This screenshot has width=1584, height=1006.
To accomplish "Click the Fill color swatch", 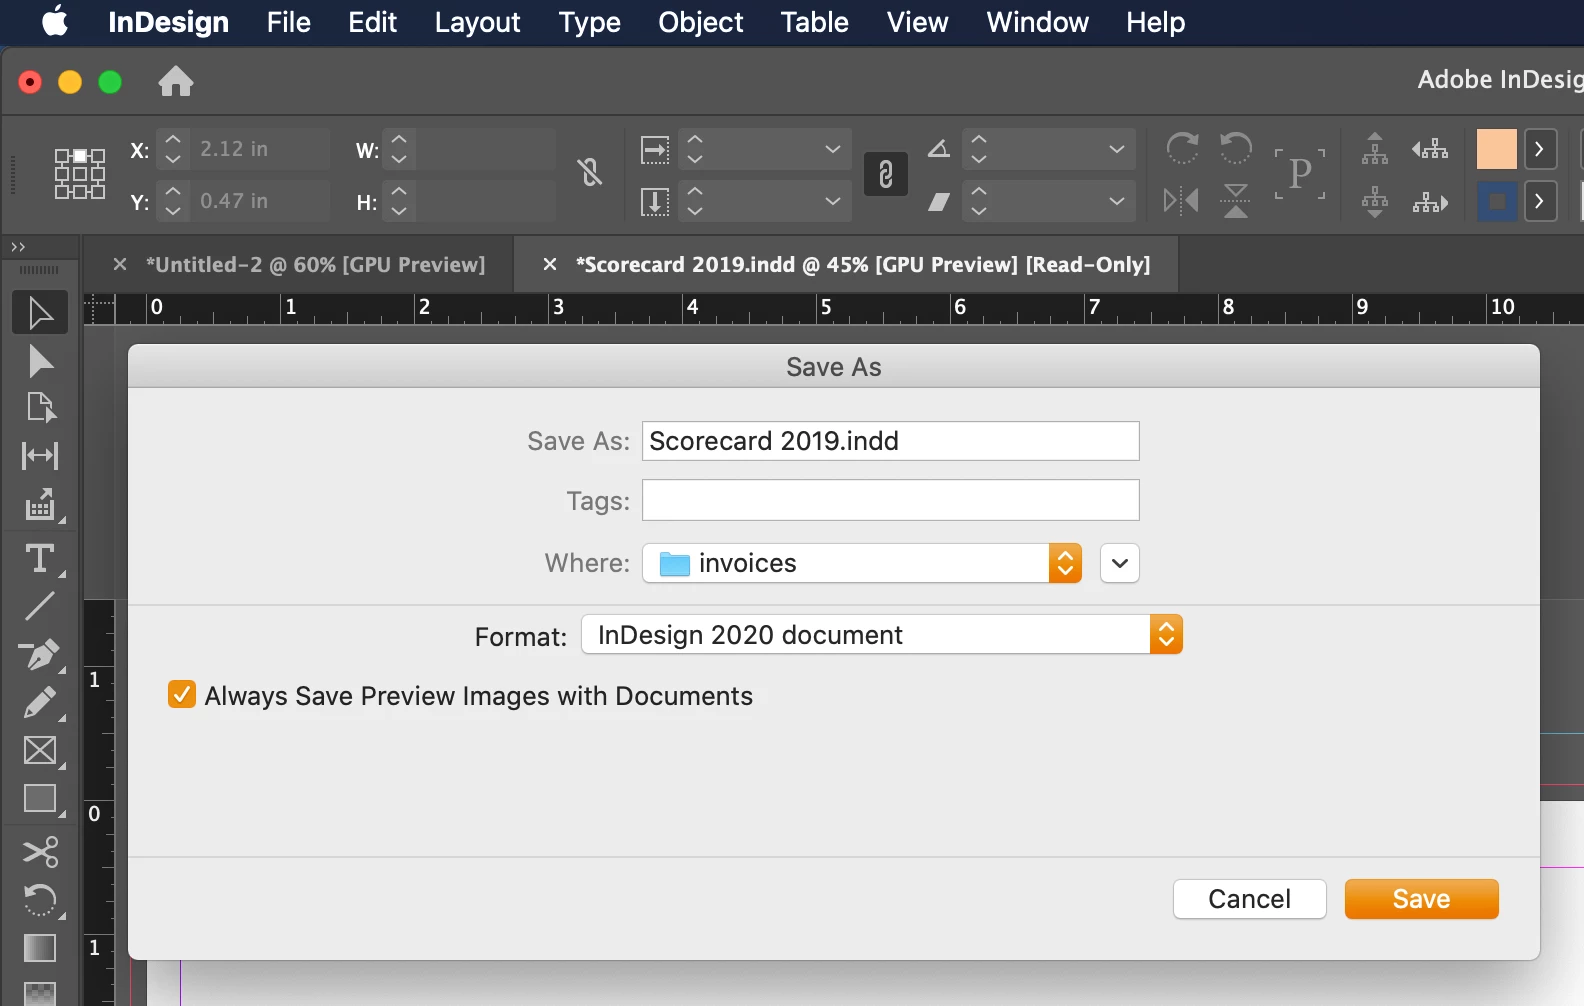I will [x=1497, y=149].
